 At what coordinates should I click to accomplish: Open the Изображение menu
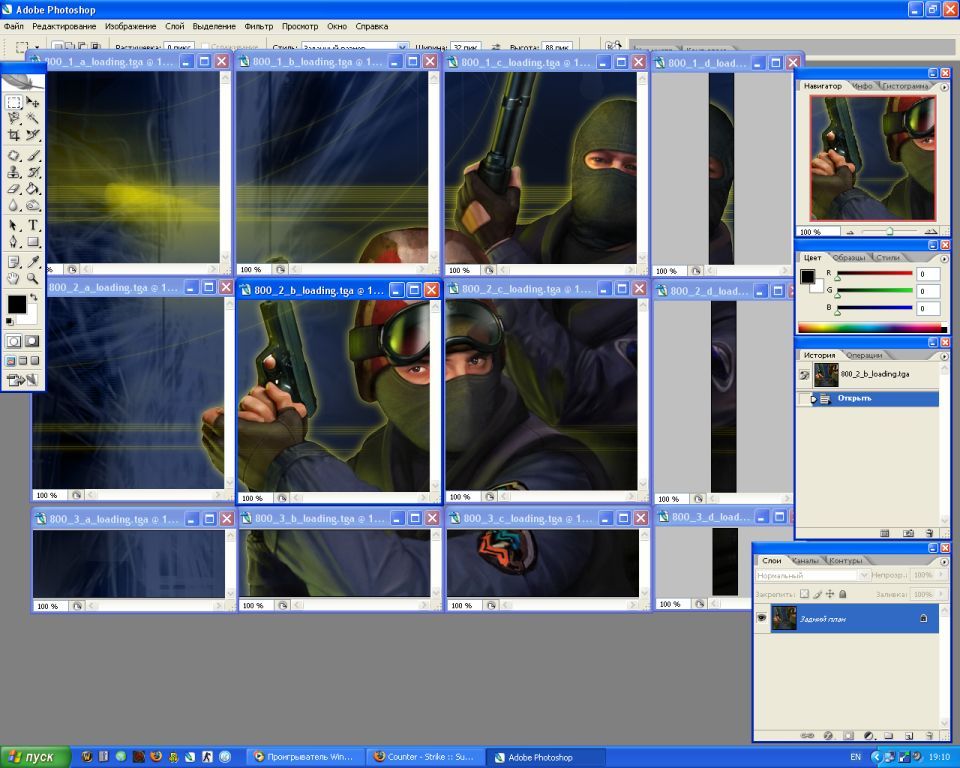click(130, 26)
